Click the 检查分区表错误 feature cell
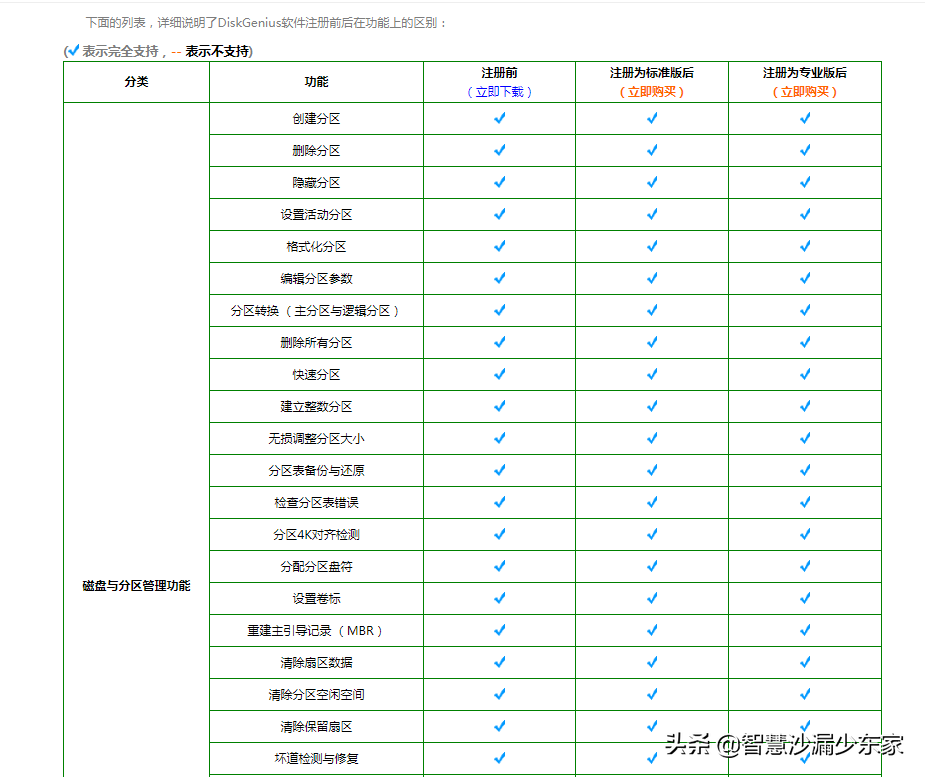This screenshot has width=925, height=777. (x=316, y=503)
